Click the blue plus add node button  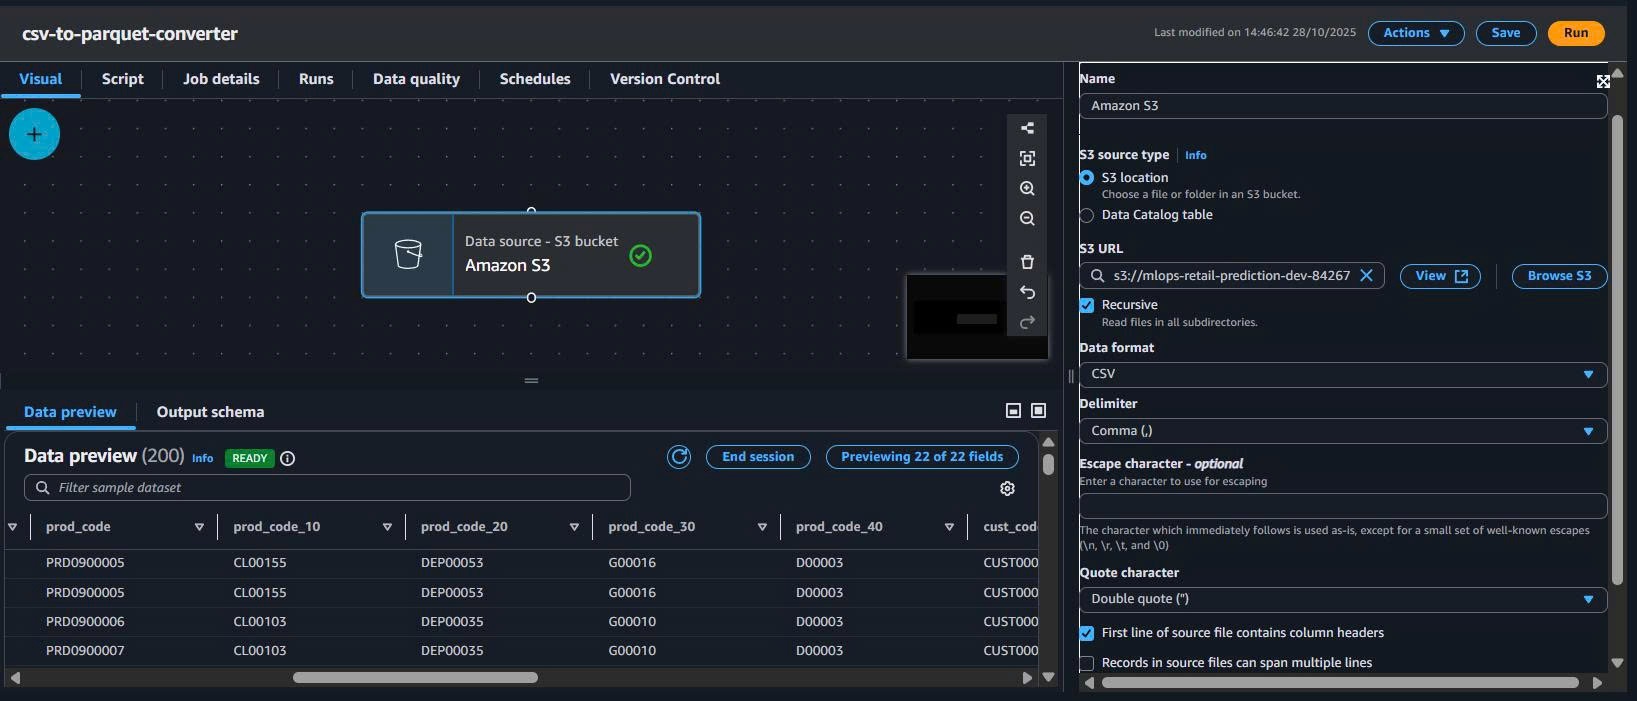pyautogui.click(x=34, y=134)
